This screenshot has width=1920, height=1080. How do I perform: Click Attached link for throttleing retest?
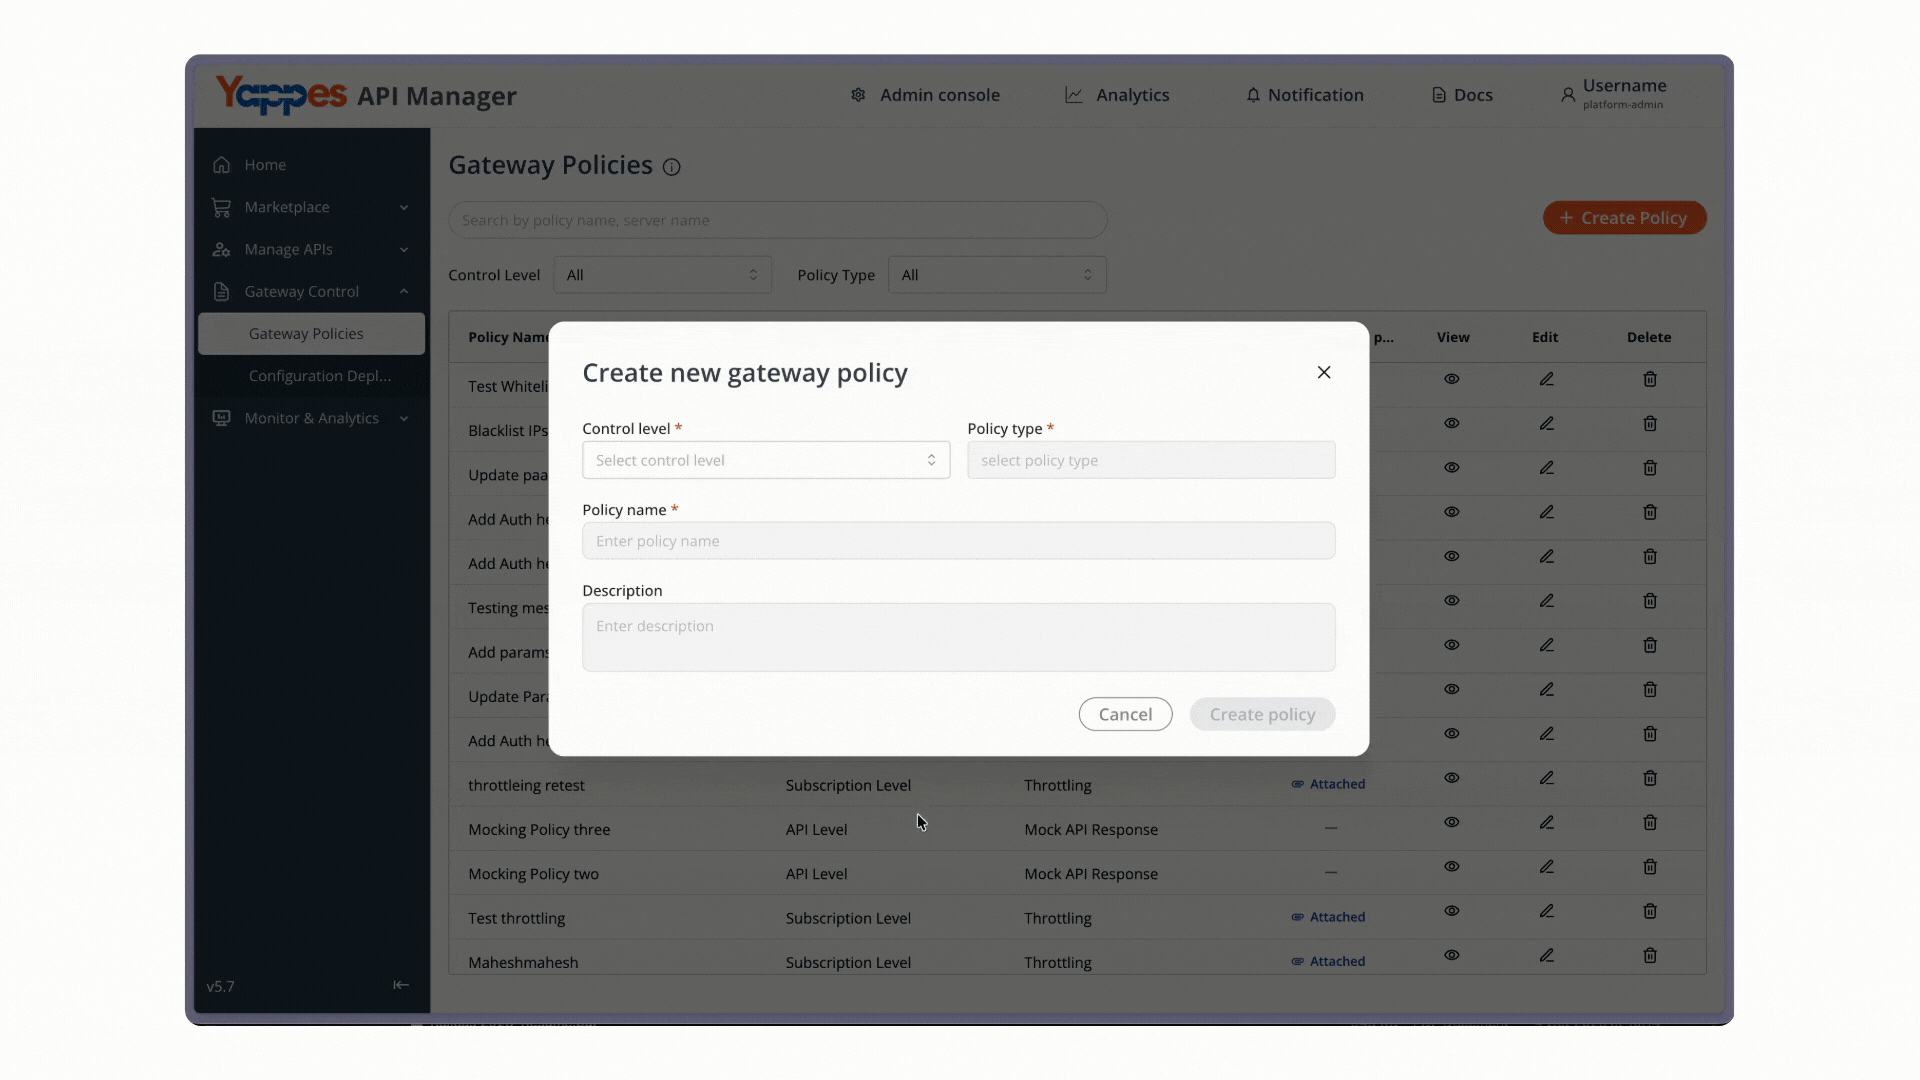pos(1328,784)
